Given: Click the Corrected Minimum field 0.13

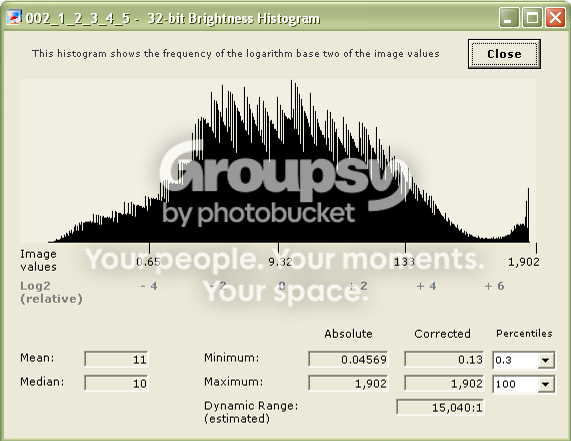Looking at the screenshot, I should pyautogui.click(x=444, y=359).
